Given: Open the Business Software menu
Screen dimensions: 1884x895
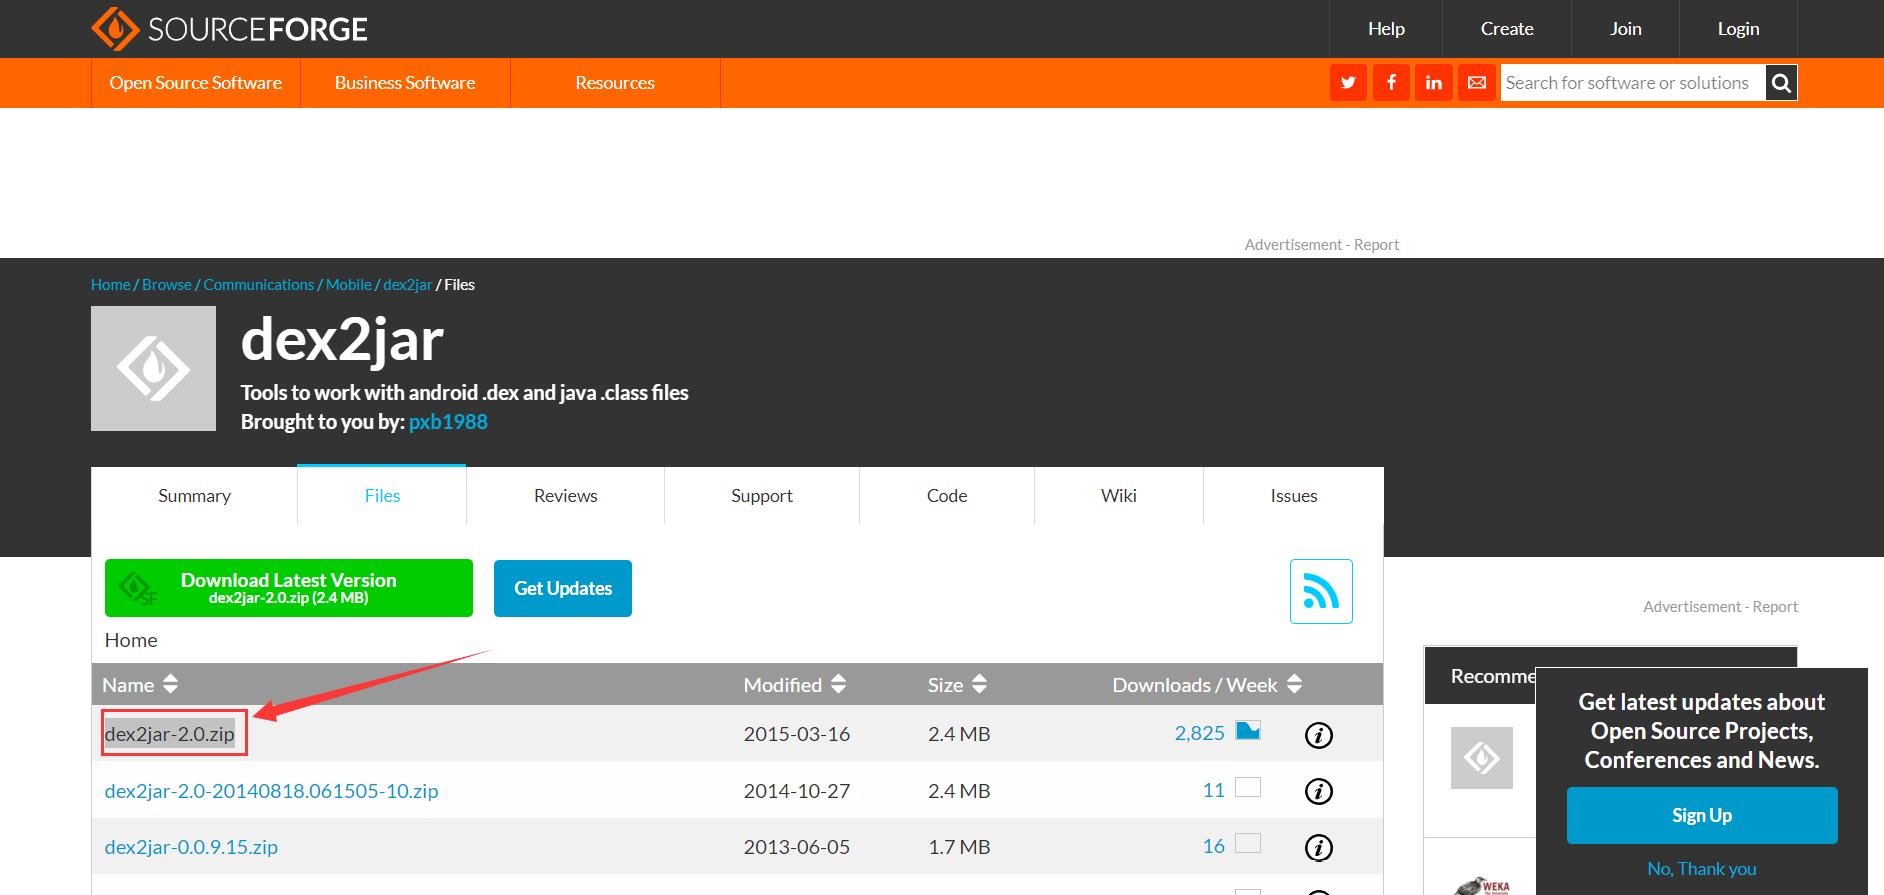Looking at the screenshot, I should click(405, 83).
